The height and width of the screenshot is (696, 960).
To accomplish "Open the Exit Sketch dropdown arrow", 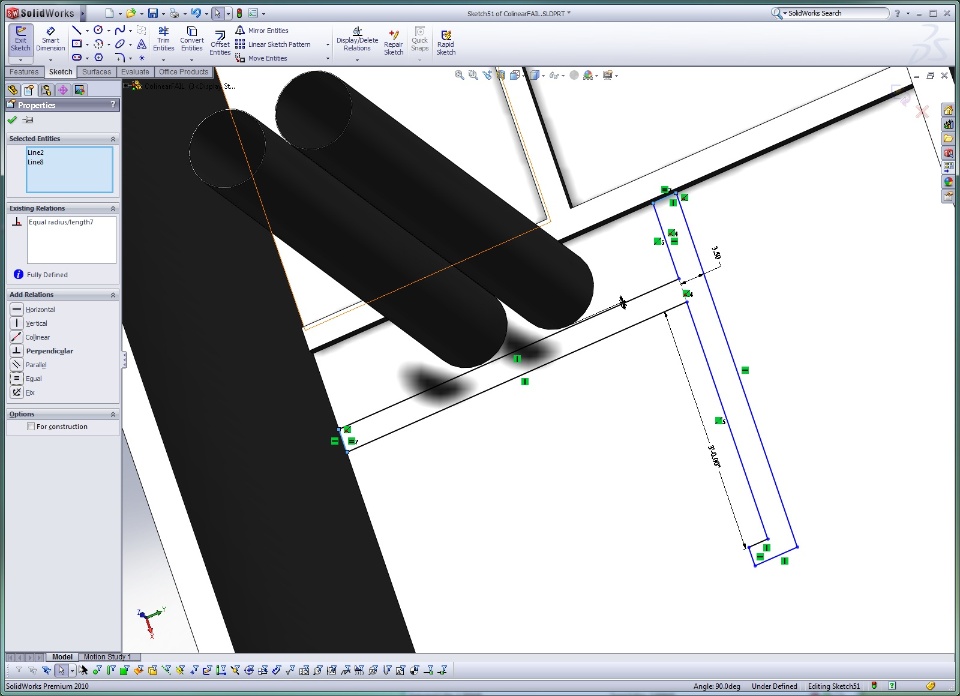I will point(20,60).
